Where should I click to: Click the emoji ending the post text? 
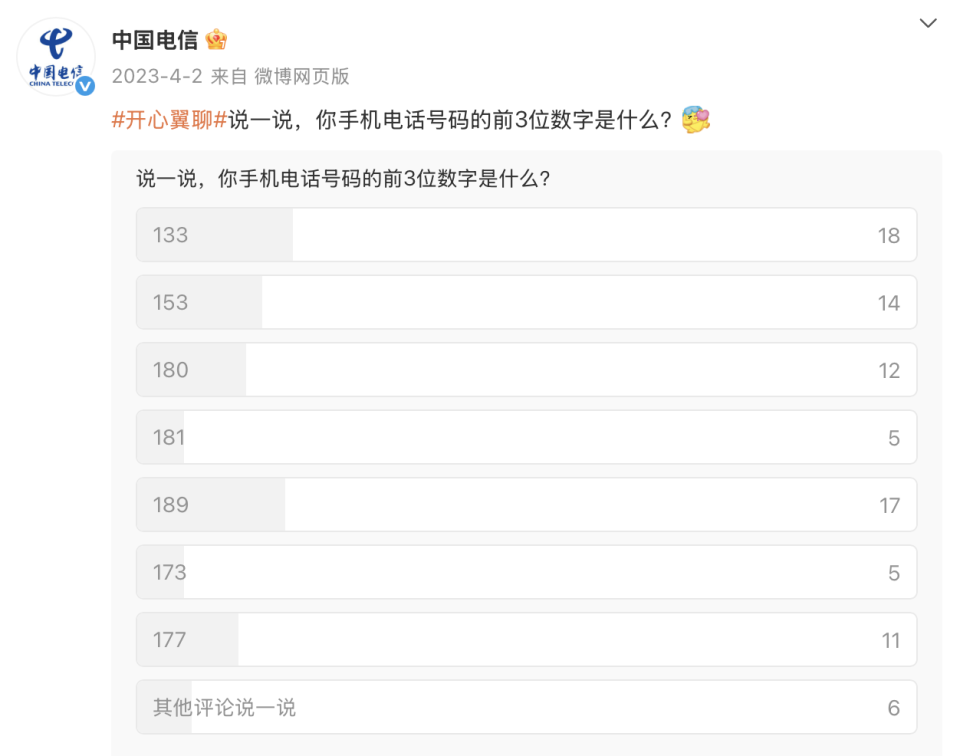click(695, 121)
